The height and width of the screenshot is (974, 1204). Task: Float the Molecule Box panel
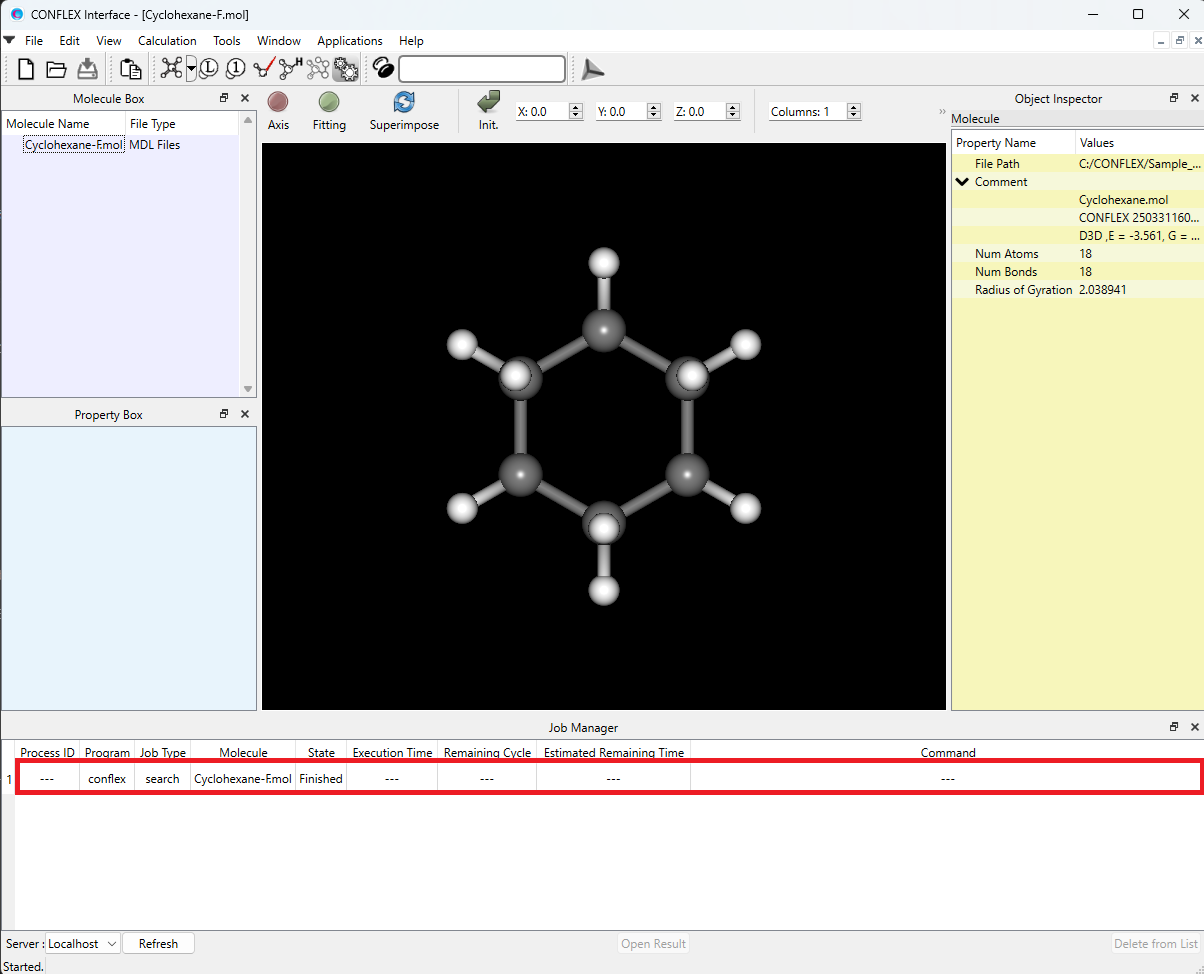(x=224, y=98)
